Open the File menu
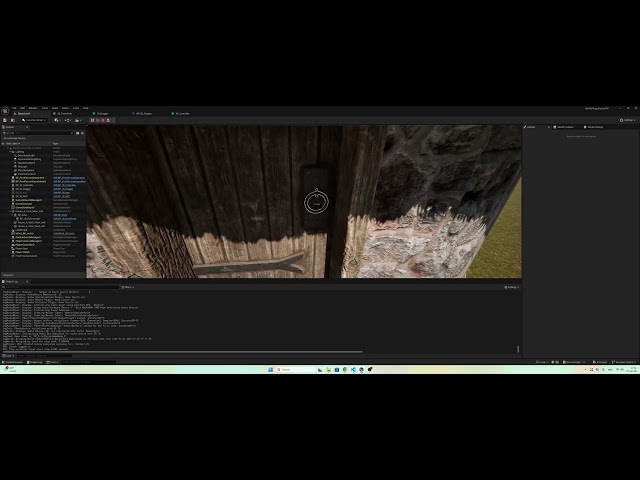640x480 pixels. coord(14,108)
